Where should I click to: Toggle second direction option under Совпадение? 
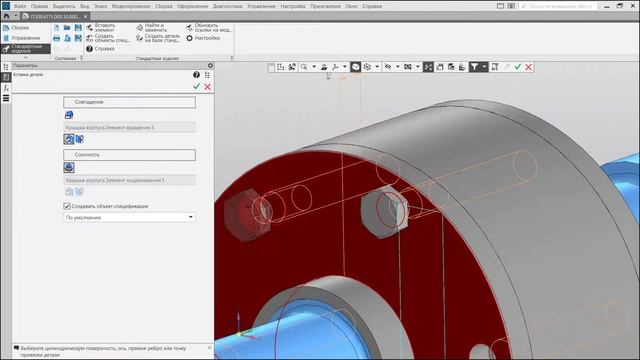click(80, 139)
